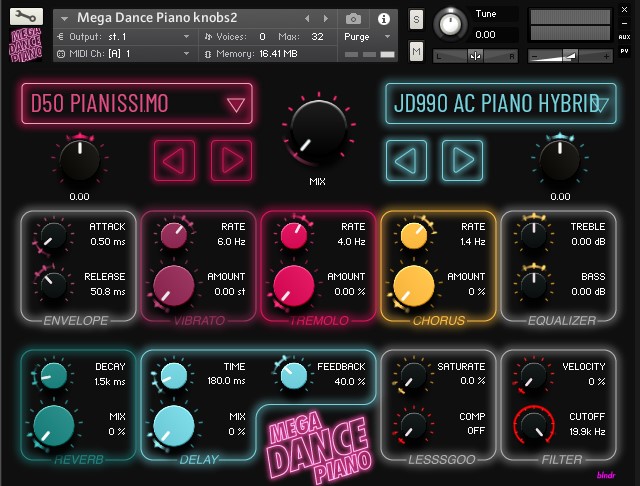Click the Tremolo RATE knob
The image size is (640, 486).
click(294, 235)
